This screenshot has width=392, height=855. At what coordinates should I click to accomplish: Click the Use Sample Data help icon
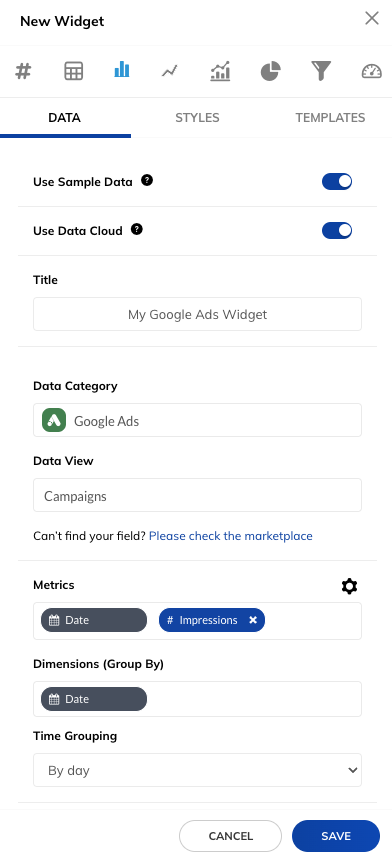pyautogui.click(x=147, y=180)
